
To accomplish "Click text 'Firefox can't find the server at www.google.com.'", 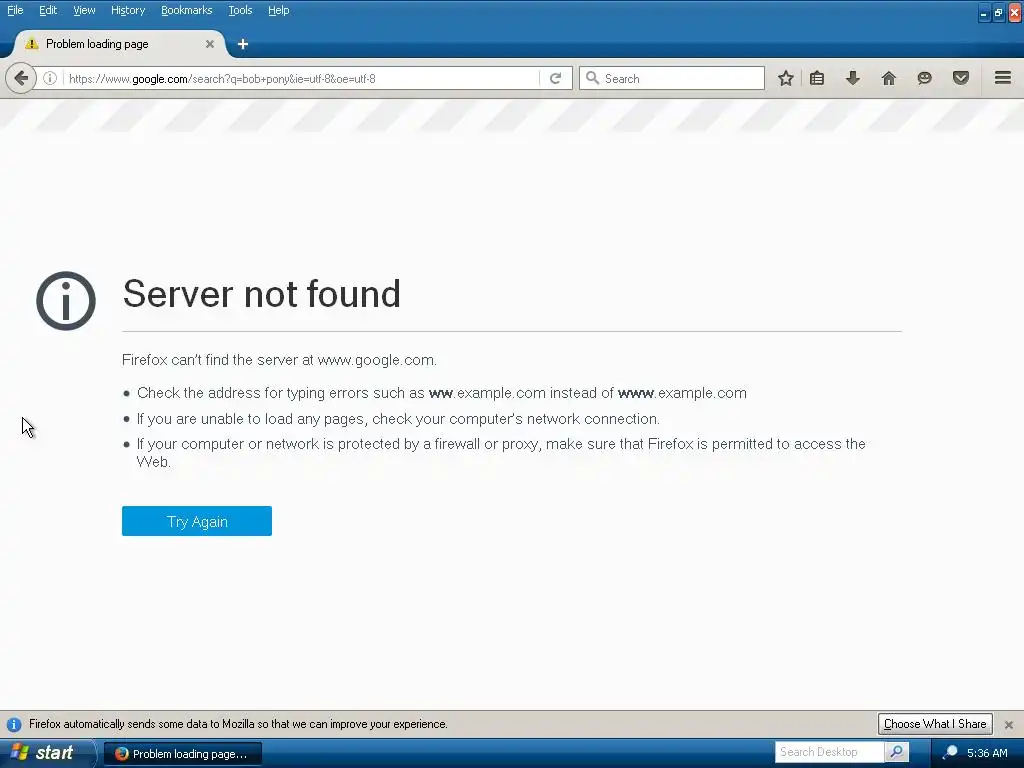I will pos(280,360).
